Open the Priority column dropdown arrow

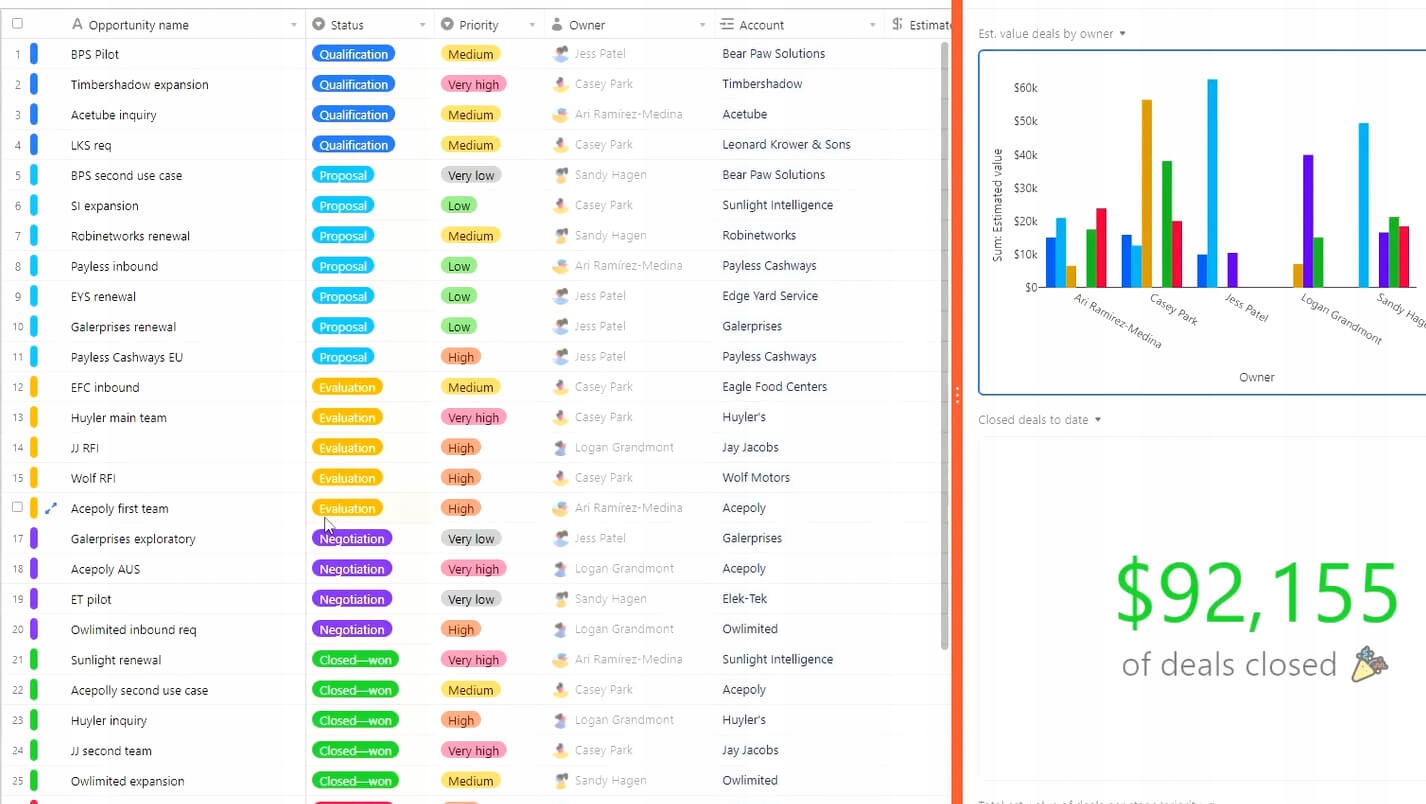tap(532, 25)
